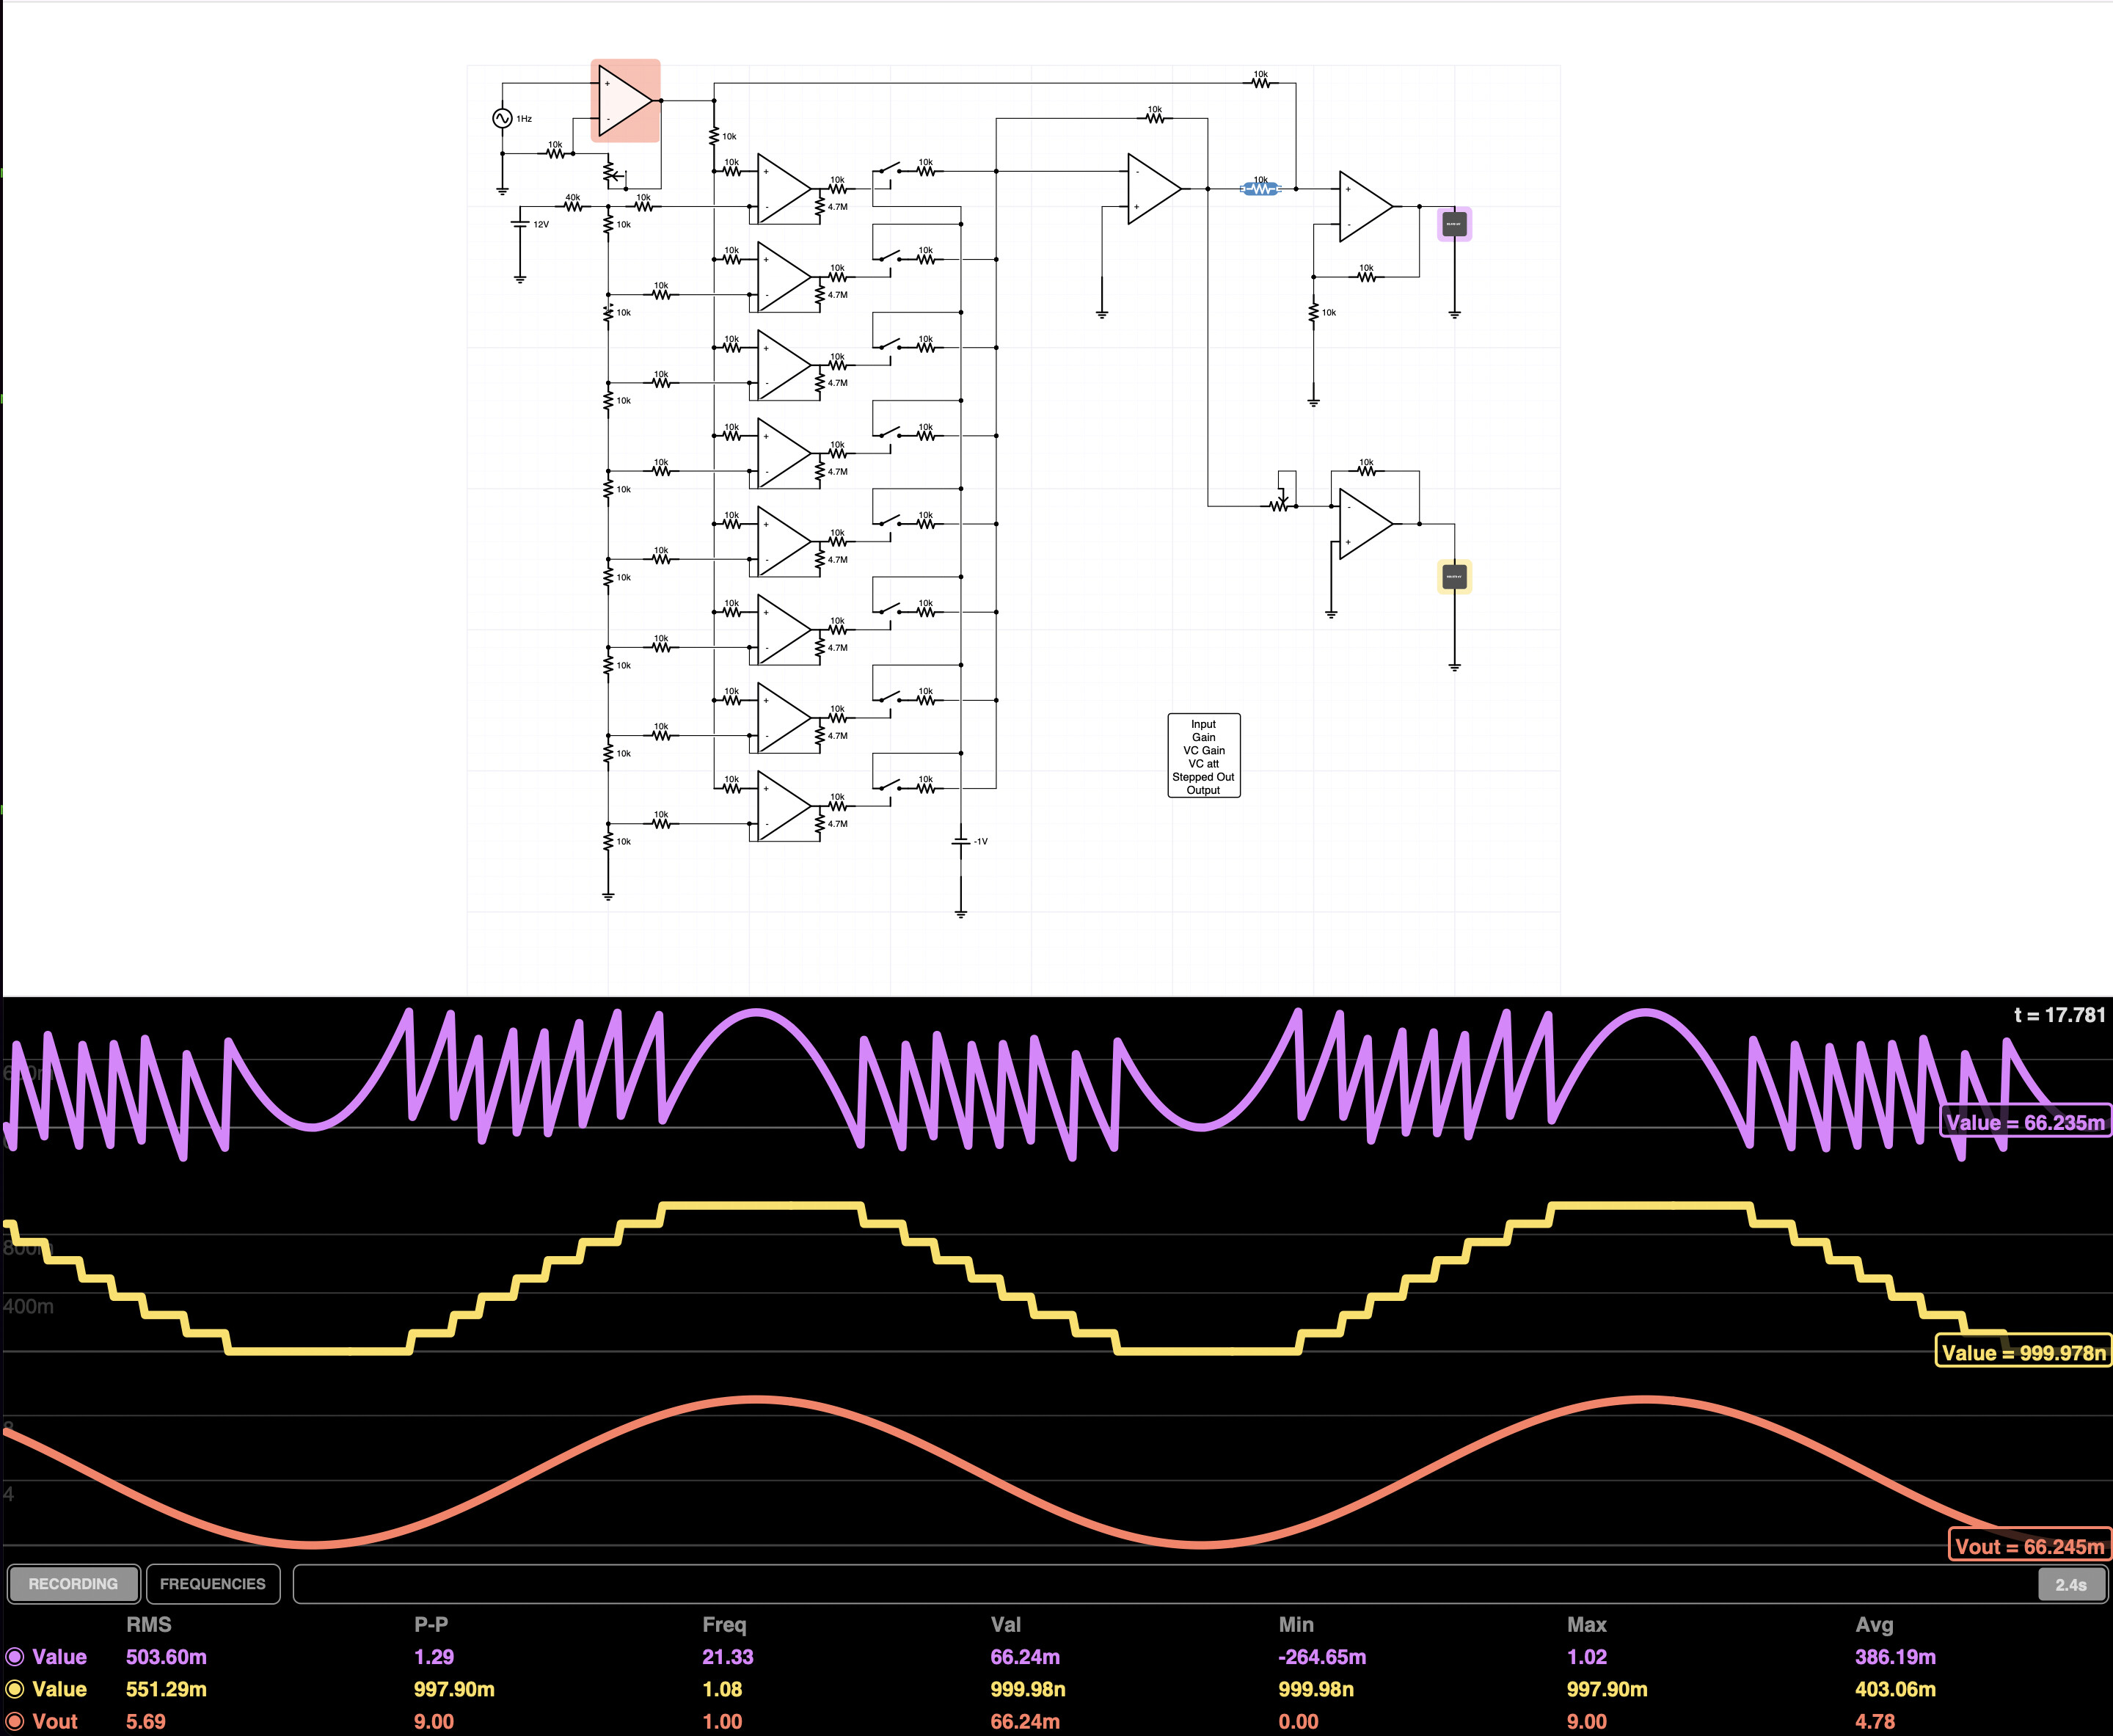Select the purple voltmeter probe
The image size is (2113, 1736).
tap(1454, 224)
